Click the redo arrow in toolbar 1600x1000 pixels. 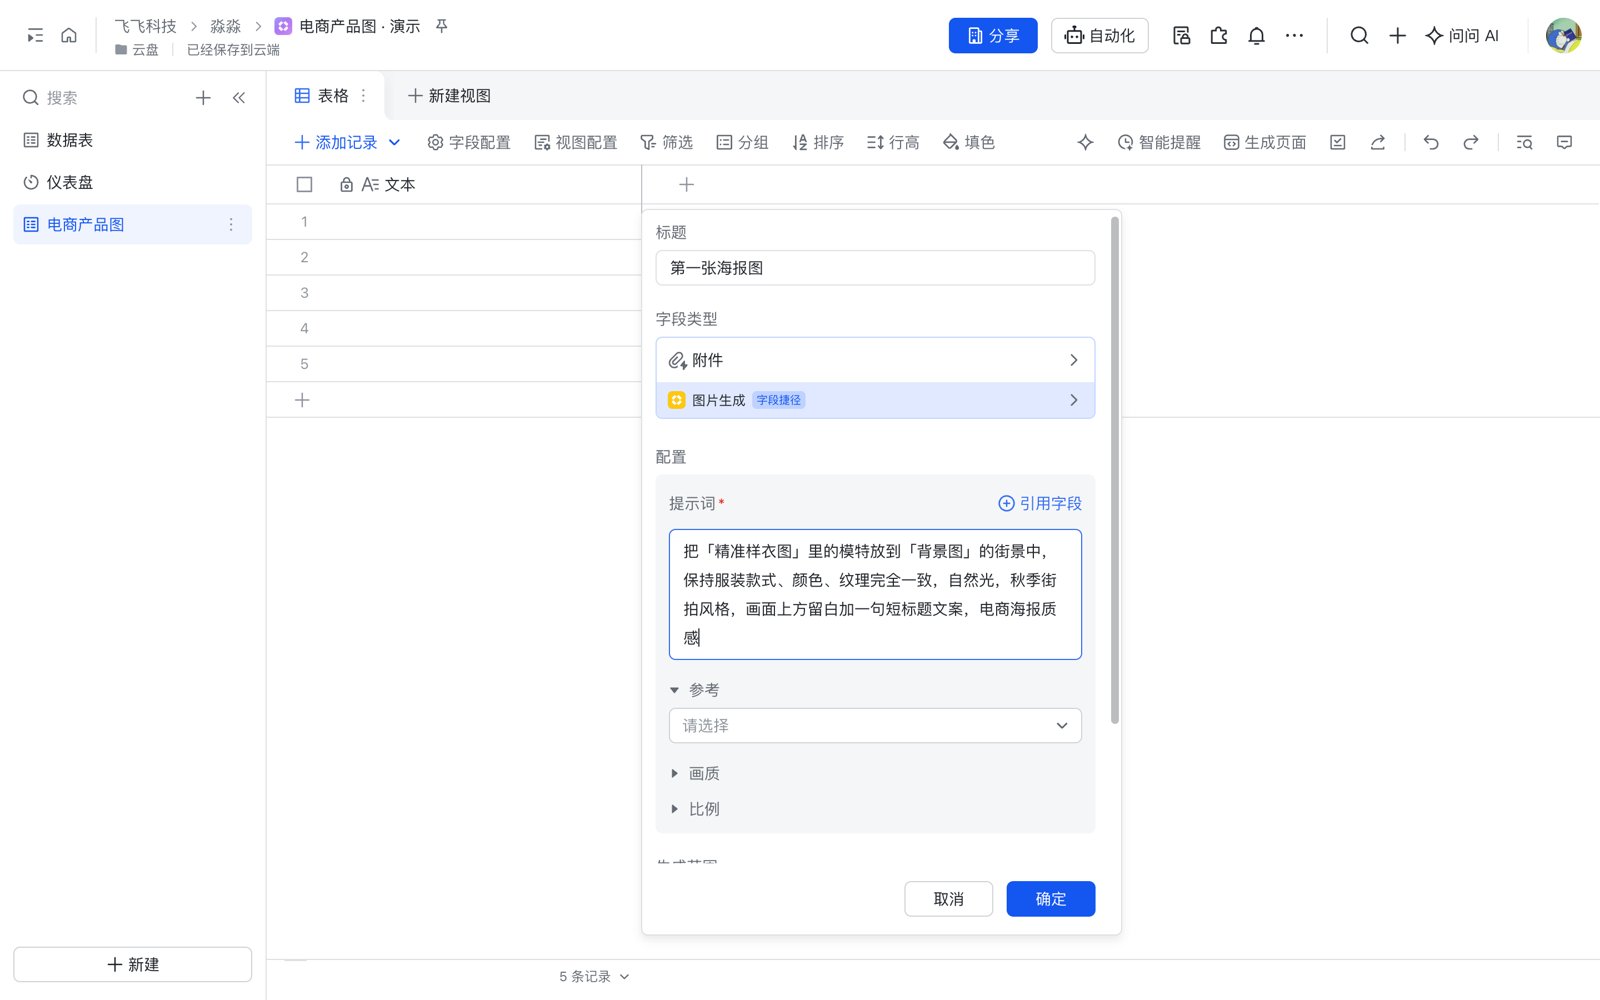pyautogui.click(x=1471, y=143)
